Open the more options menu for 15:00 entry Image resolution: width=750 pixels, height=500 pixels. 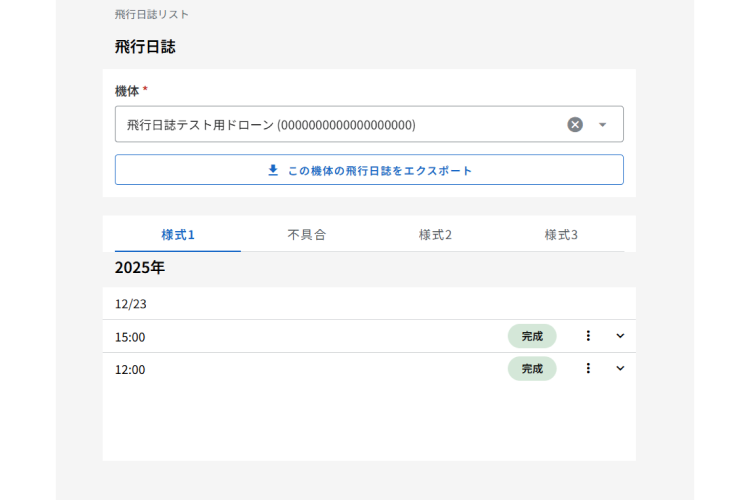pos(588,336)
